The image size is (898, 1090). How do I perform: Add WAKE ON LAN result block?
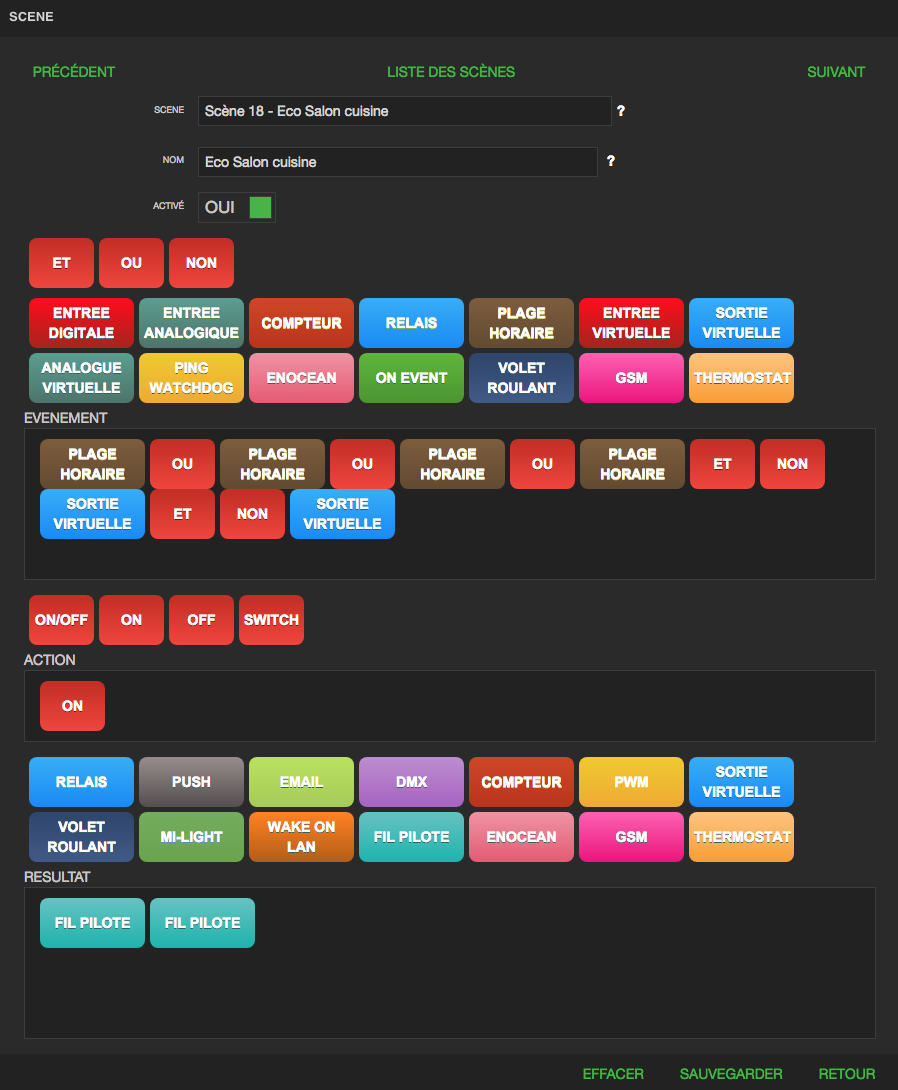tap(301, 837)
